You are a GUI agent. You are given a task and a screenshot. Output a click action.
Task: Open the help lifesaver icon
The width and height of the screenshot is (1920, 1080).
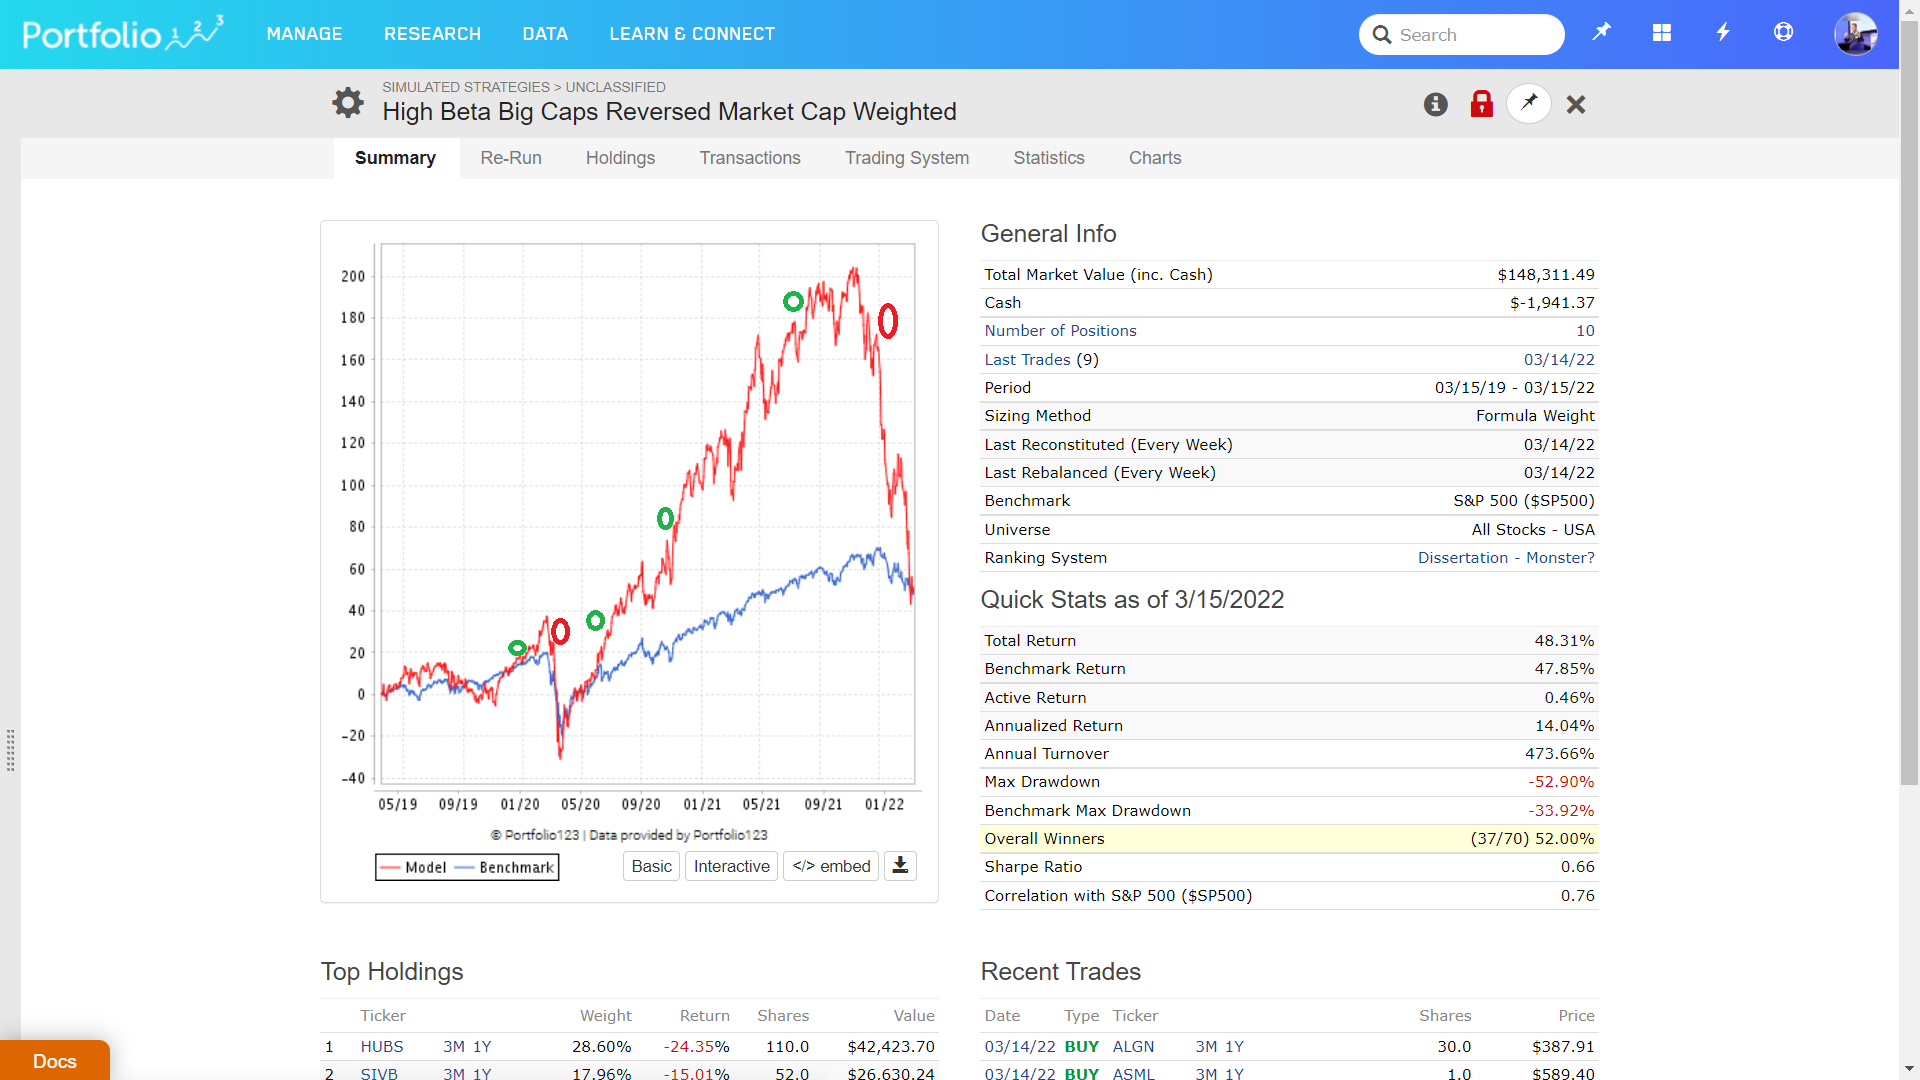point(1783,33)
